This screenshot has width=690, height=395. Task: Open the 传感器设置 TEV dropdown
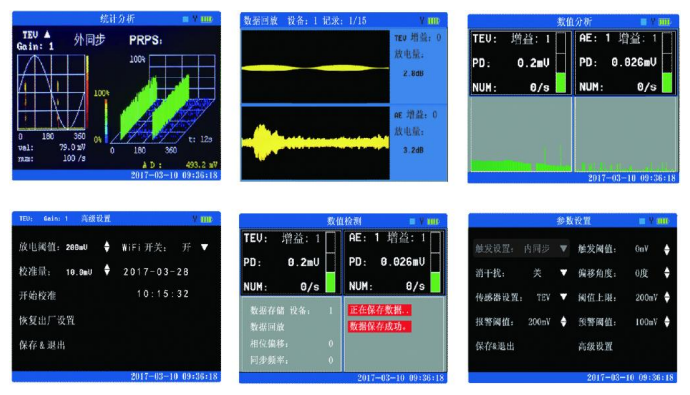pos(563,297)
